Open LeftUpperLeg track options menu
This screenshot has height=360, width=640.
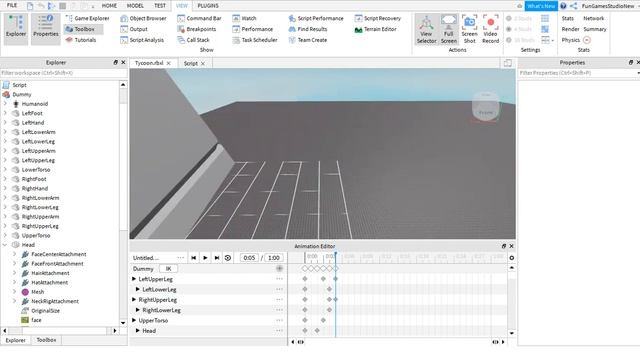[279, 279]
